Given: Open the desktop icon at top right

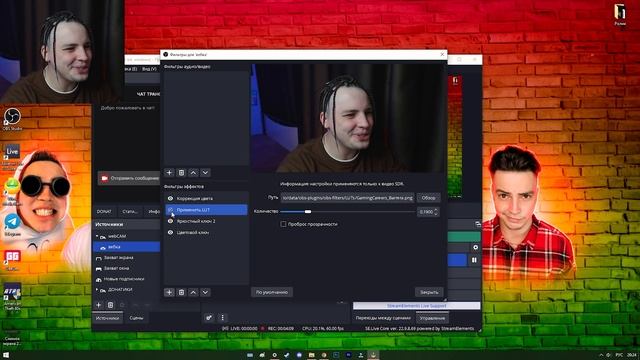Looking at the screenshot, I should [x=620, y=15].
